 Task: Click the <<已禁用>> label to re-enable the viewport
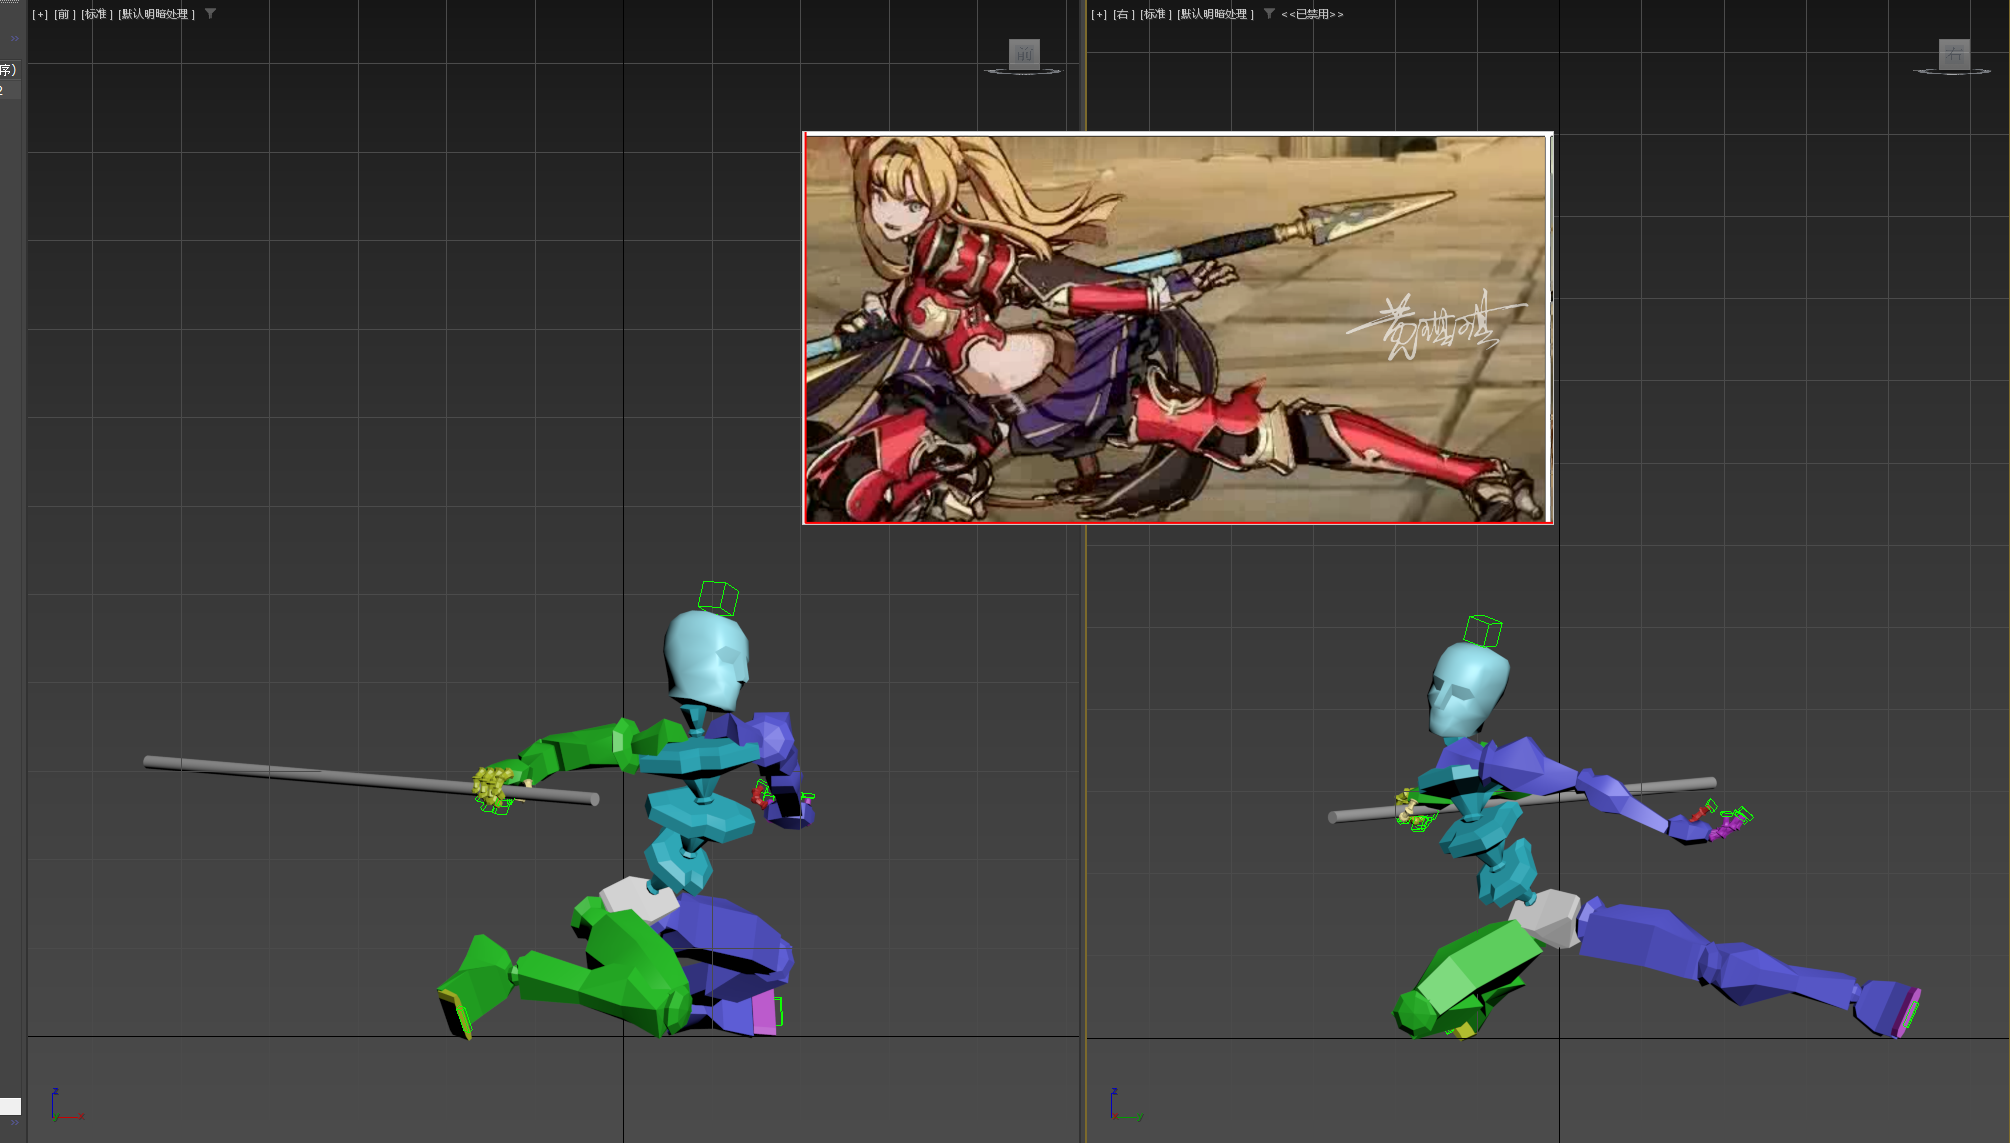[1310, 14]
